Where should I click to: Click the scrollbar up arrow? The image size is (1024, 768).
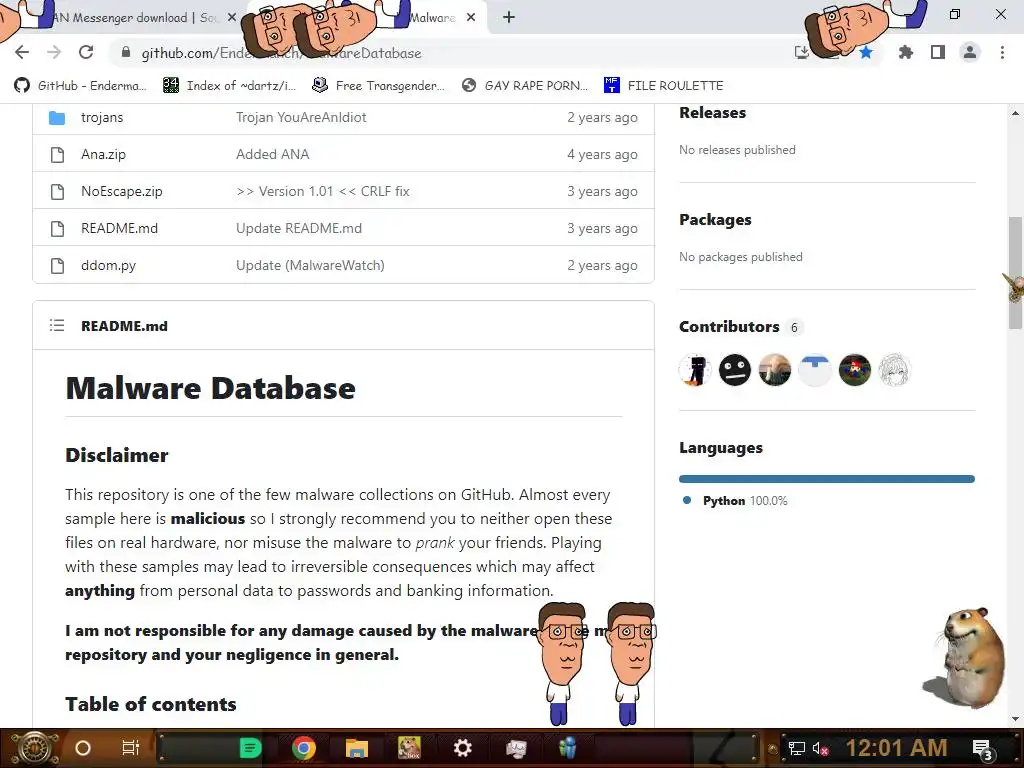[1015, 113]
